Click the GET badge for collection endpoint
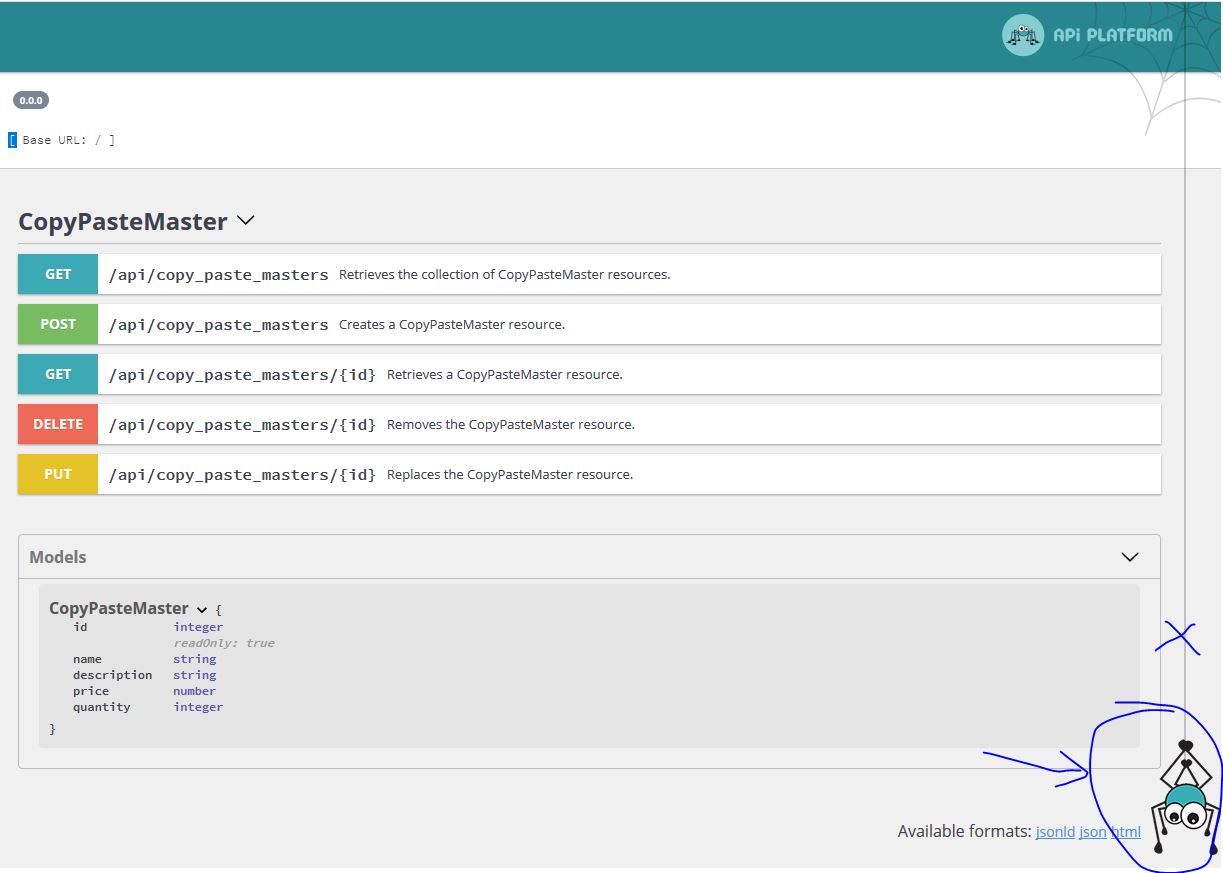Image resolution: width=1223 pixels, height=873 pixels. [58, 274]
